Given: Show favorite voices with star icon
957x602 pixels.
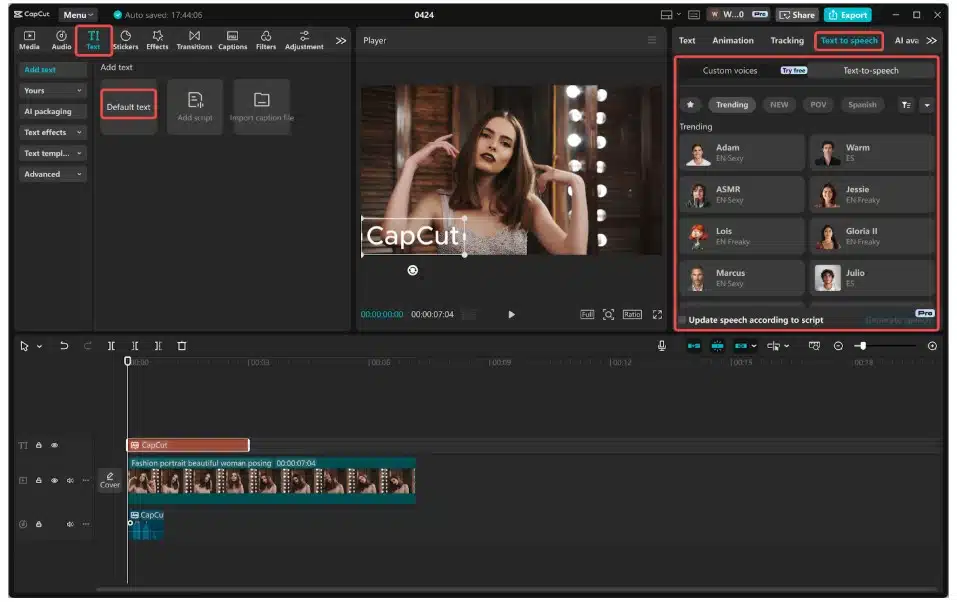Looking at the screenshot, I should point(690,104).
